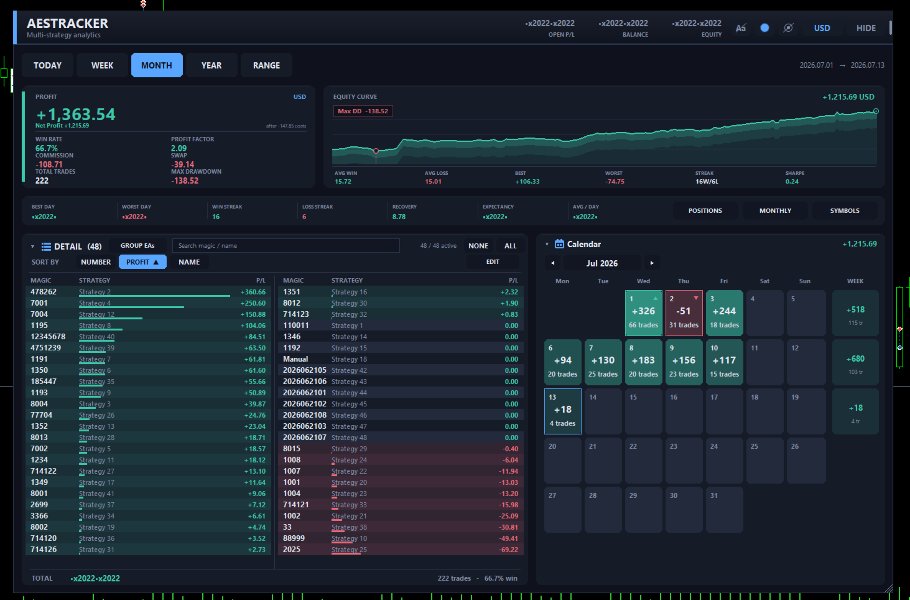Open the SYMBOLS view
Image resolution: width=910 pixels, height=600 pixels.
tap(845, 211)
